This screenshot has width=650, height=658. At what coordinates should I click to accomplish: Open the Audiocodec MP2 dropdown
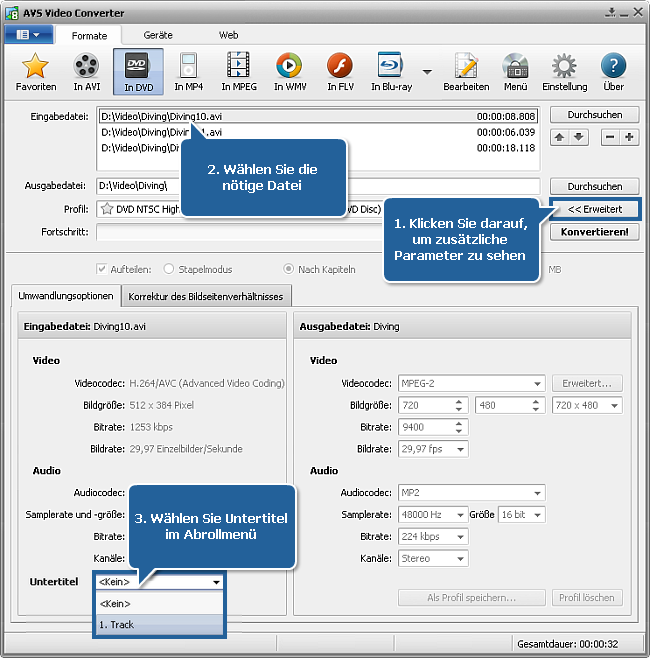pos(472,493)
